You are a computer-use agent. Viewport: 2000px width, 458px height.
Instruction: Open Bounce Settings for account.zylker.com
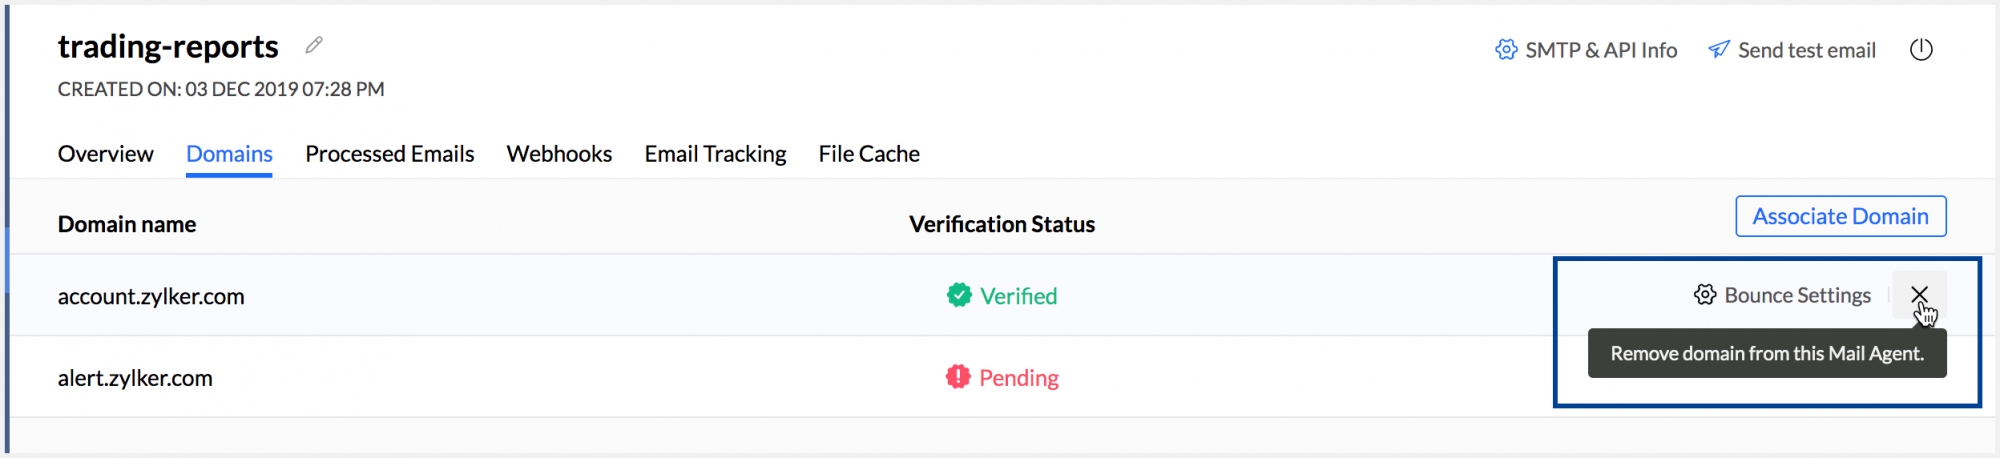click(1797, 295)
